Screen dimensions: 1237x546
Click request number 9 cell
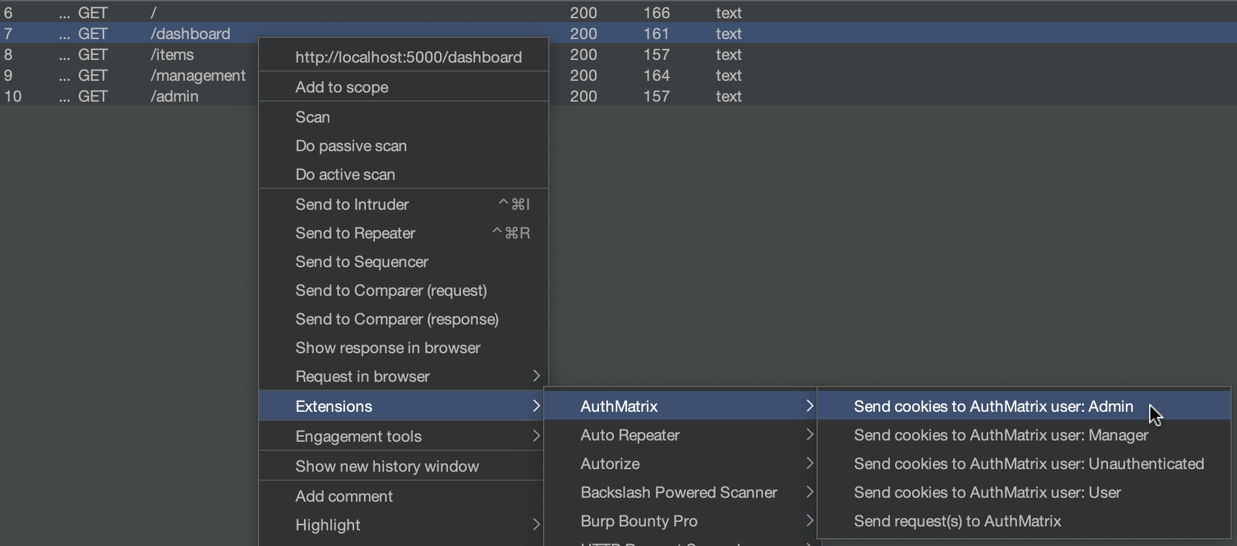tap(8, 76)
